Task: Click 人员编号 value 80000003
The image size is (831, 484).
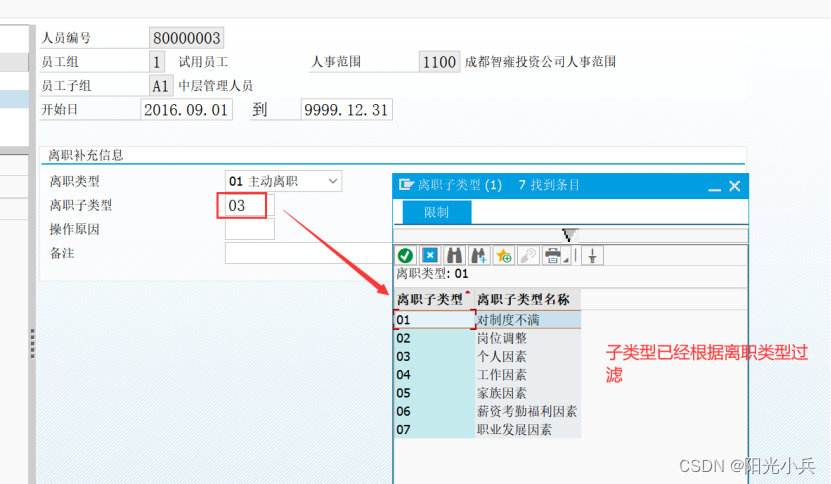Action: [x=187, y=38]
